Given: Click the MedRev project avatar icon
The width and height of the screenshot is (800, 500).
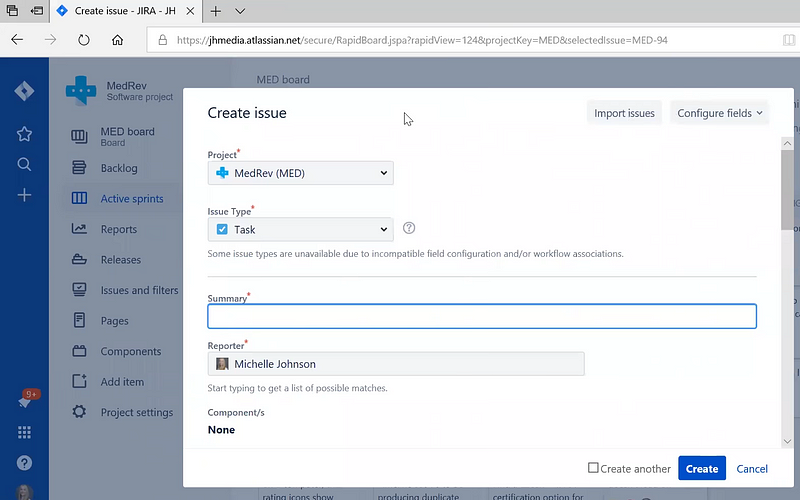Looking at the screenshot, I should tap(81, 91).
